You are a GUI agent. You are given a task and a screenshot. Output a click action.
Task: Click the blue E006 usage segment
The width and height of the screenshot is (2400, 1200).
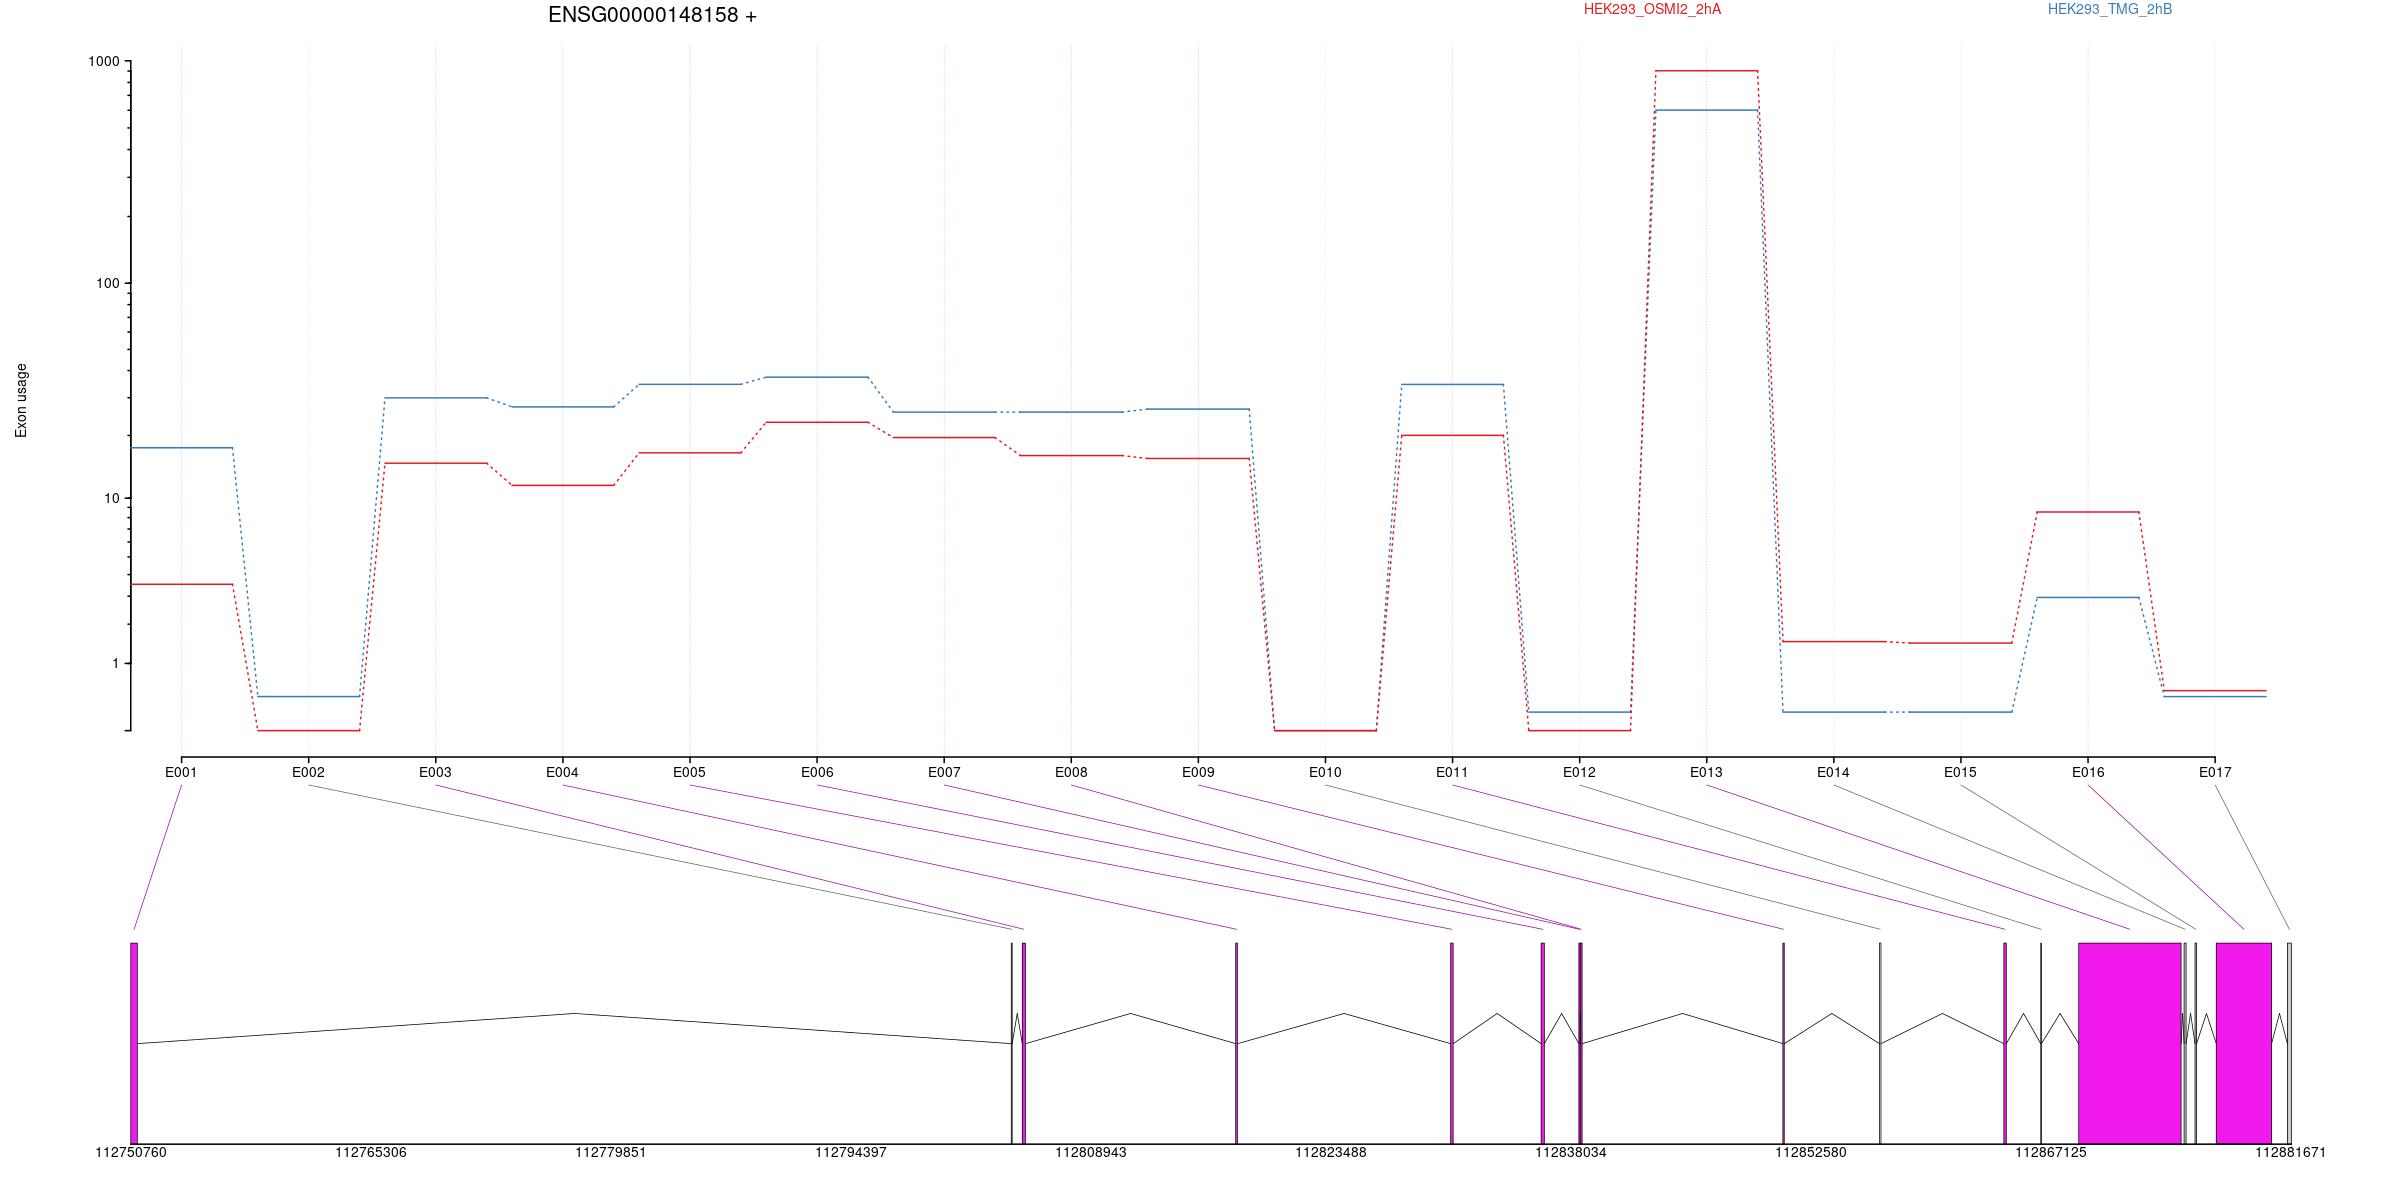(817, 377)
